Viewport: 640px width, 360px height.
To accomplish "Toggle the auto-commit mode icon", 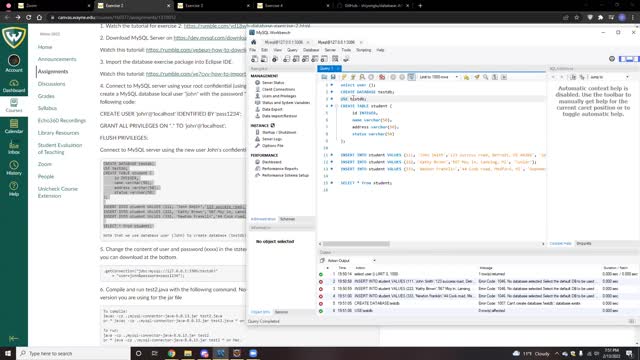I will [411, 77].
